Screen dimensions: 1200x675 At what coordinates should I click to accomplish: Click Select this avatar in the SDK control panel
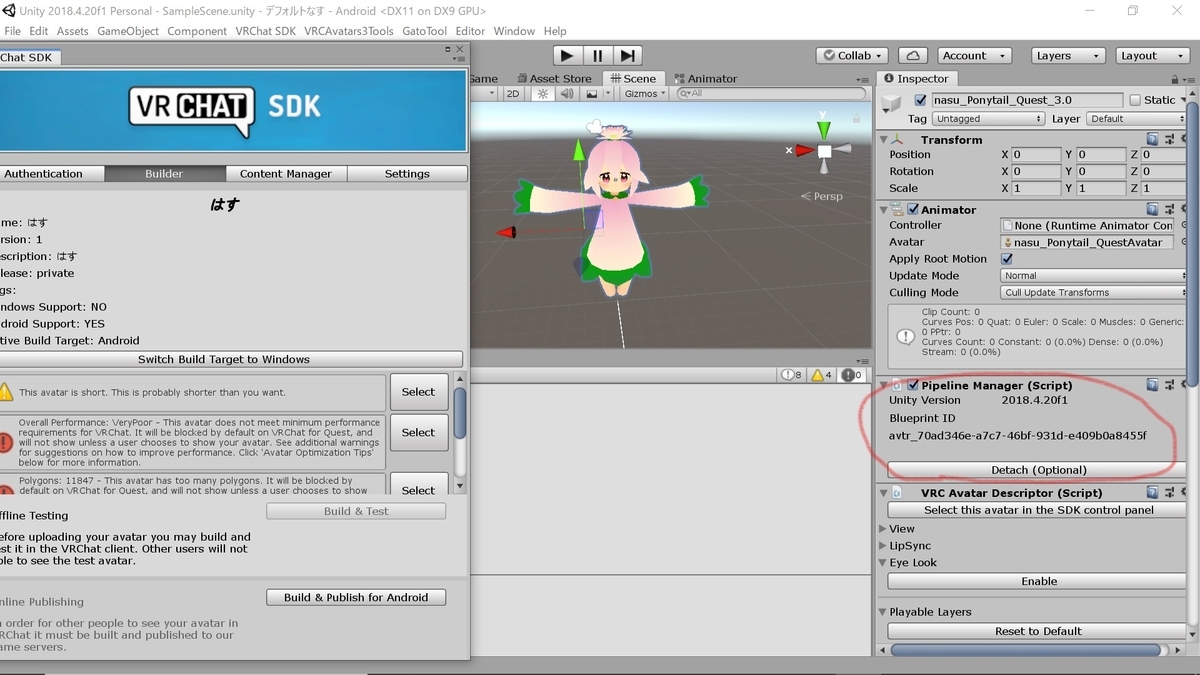click(1039, 510)
